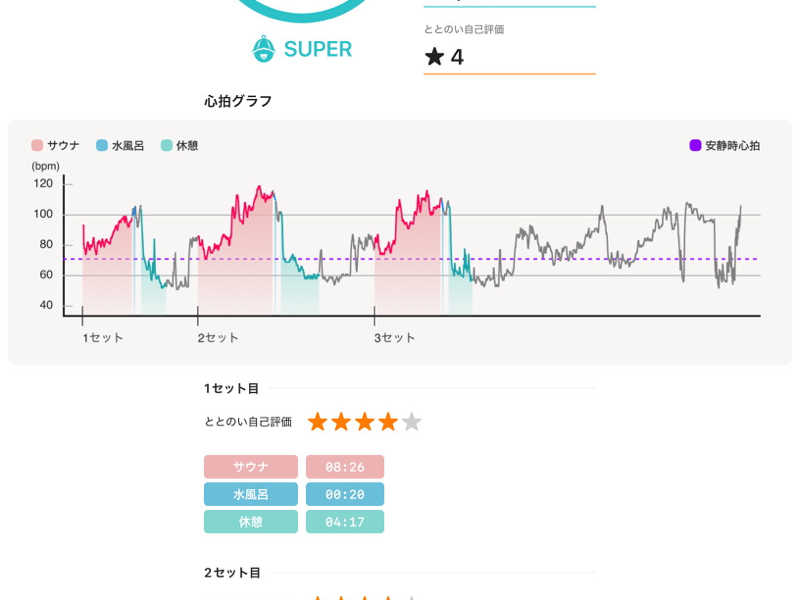Click the first orange star in set 1 rating
The image size is (800, 600).
pyautogui.click(x=318, y=421)
